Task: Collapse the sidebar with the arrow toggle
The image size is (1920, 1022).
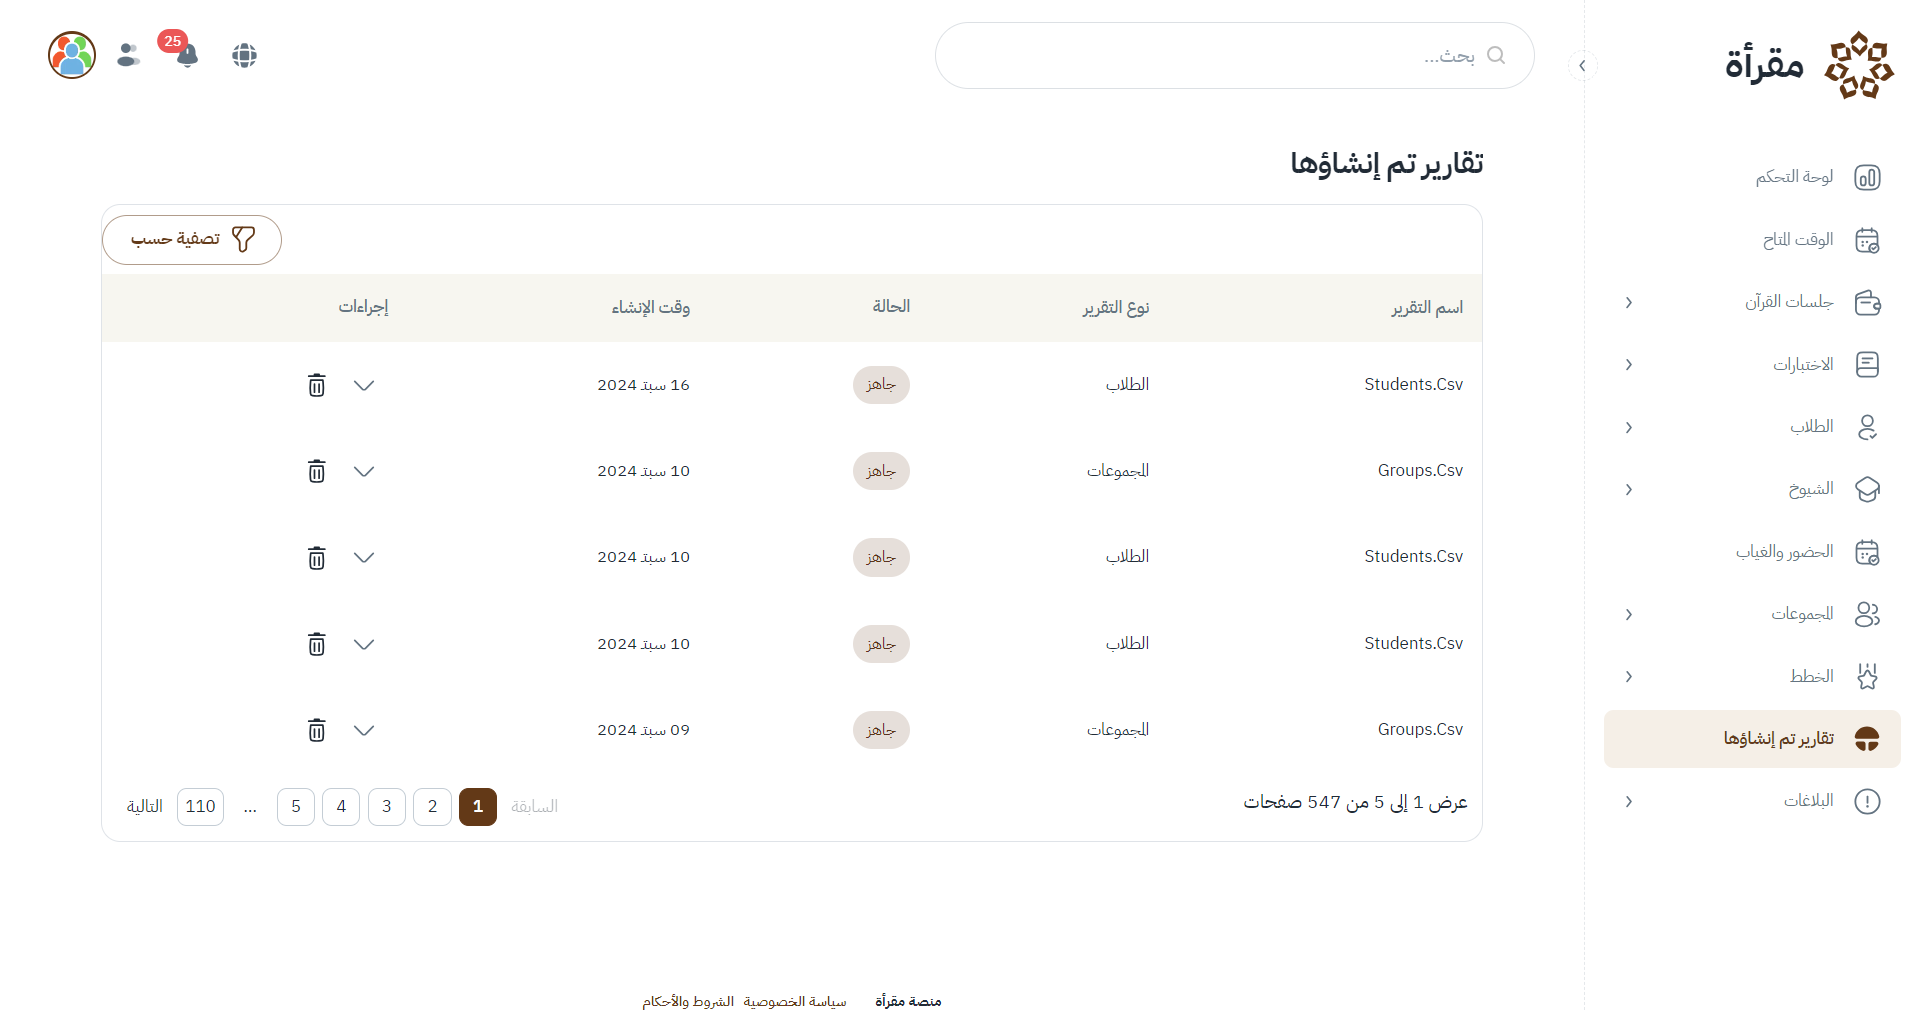Action: 1582,66
